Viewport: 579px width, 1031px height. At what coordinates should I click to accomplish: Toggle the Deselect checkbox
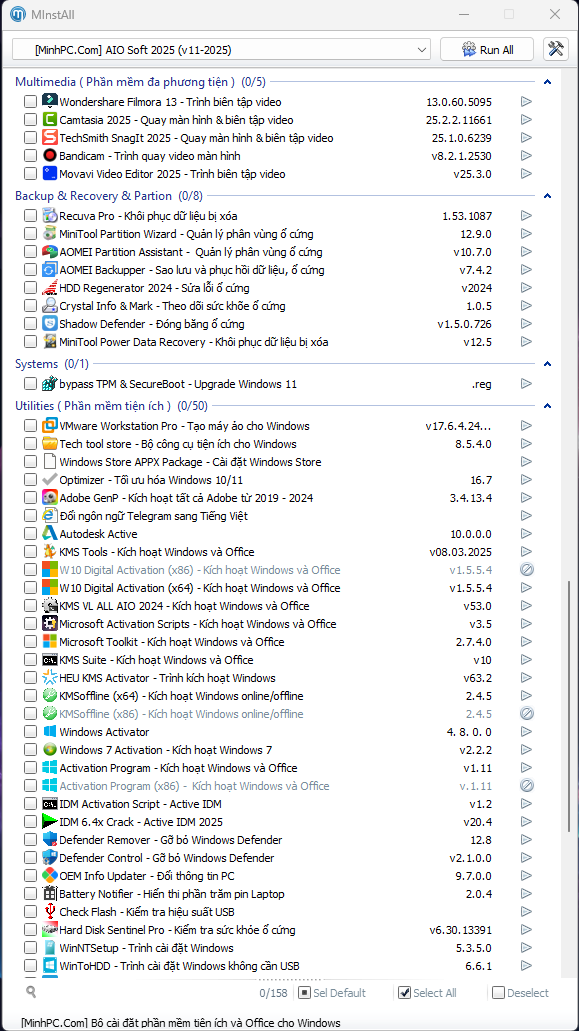[498, 993]
